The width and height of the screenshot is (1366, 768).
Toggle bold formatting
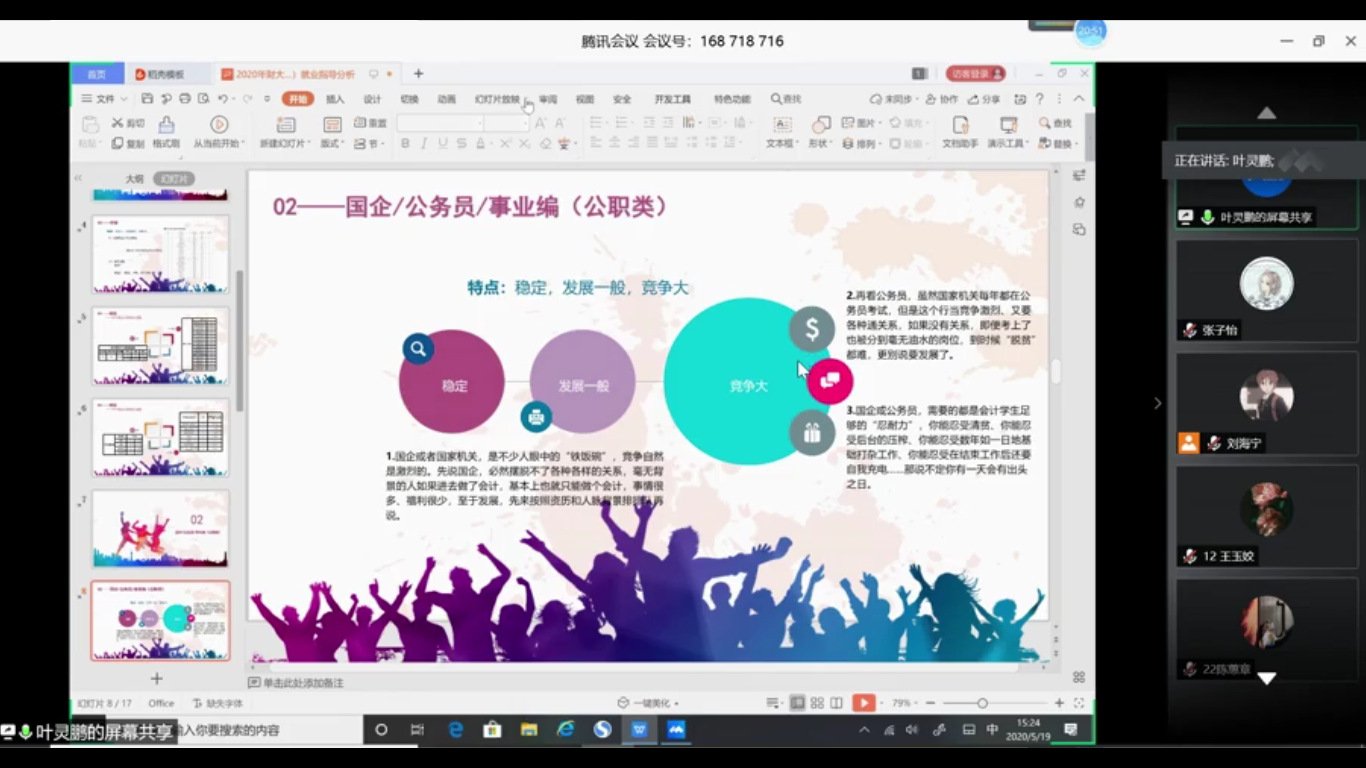405,144
